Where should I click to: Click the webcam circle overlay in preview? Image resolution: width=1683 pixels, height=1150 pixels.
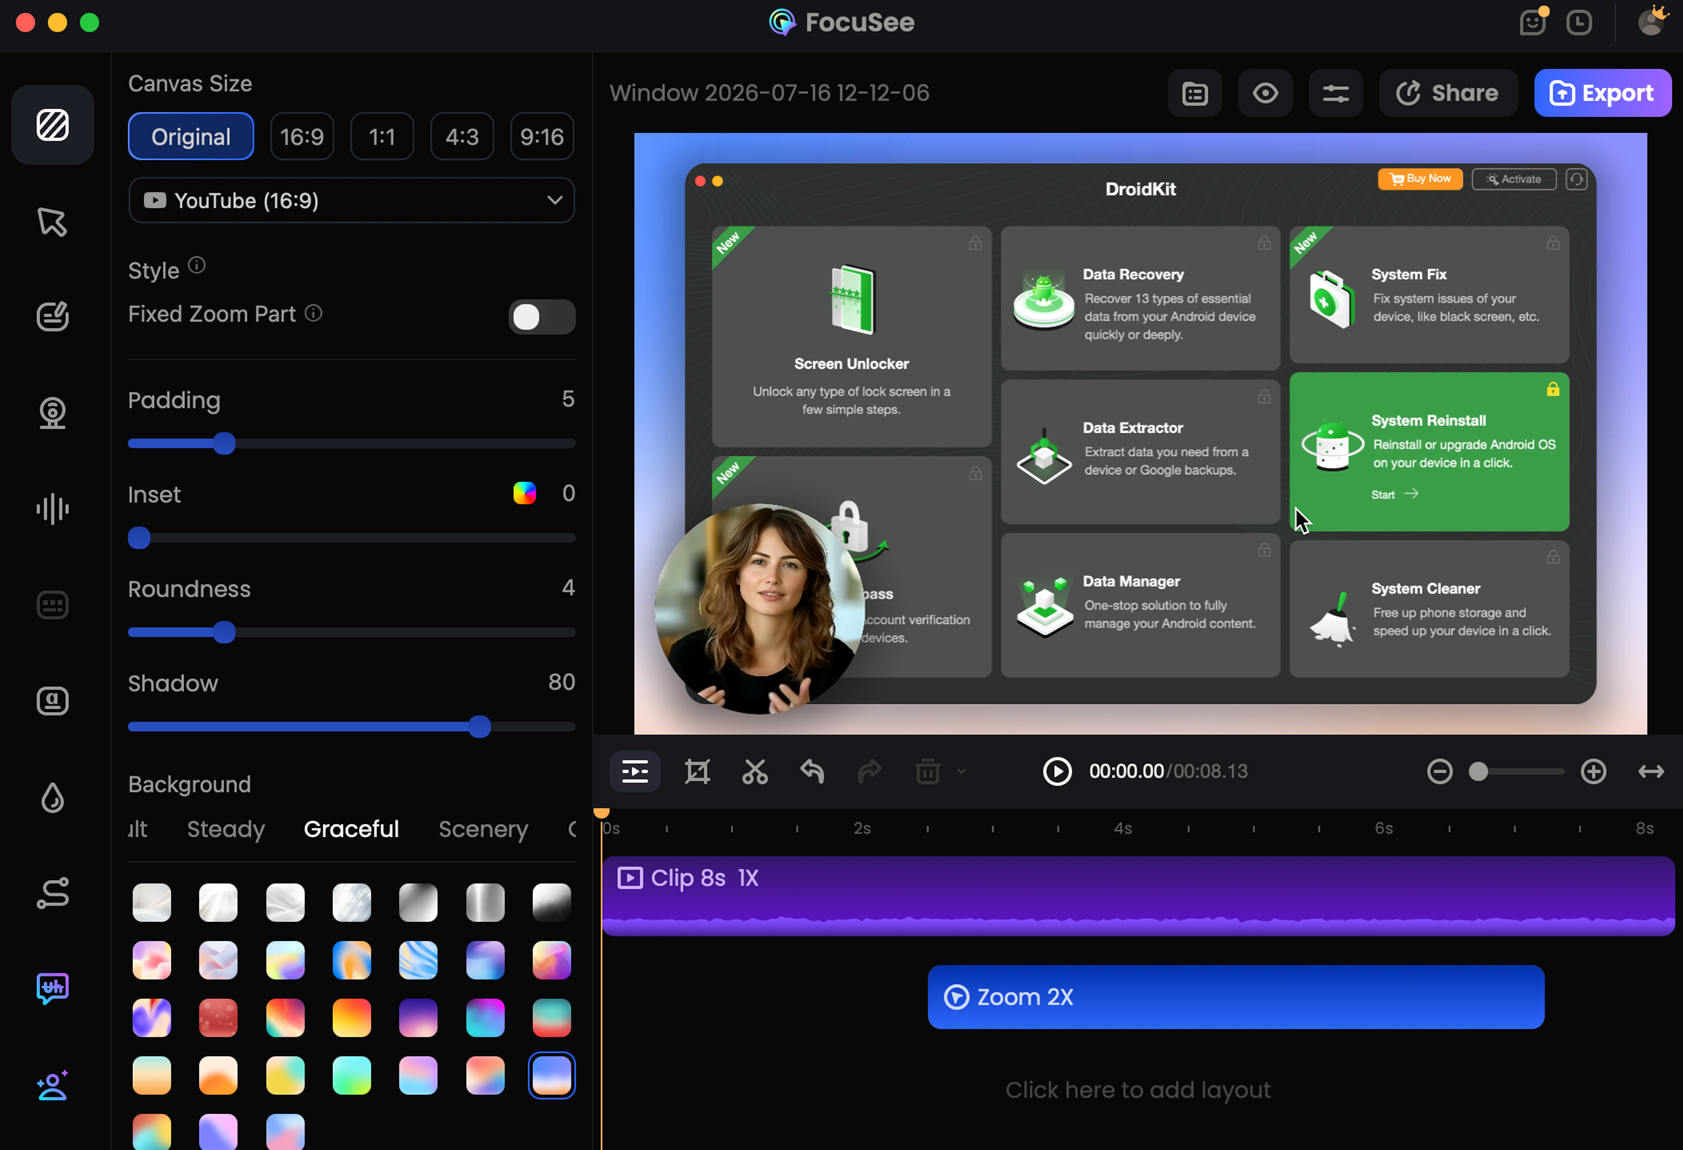tap(759, 608)
